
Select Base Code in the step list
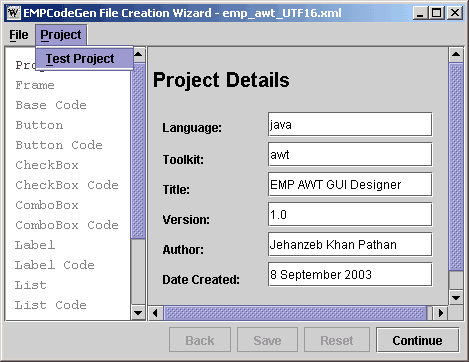pos(51,105)
